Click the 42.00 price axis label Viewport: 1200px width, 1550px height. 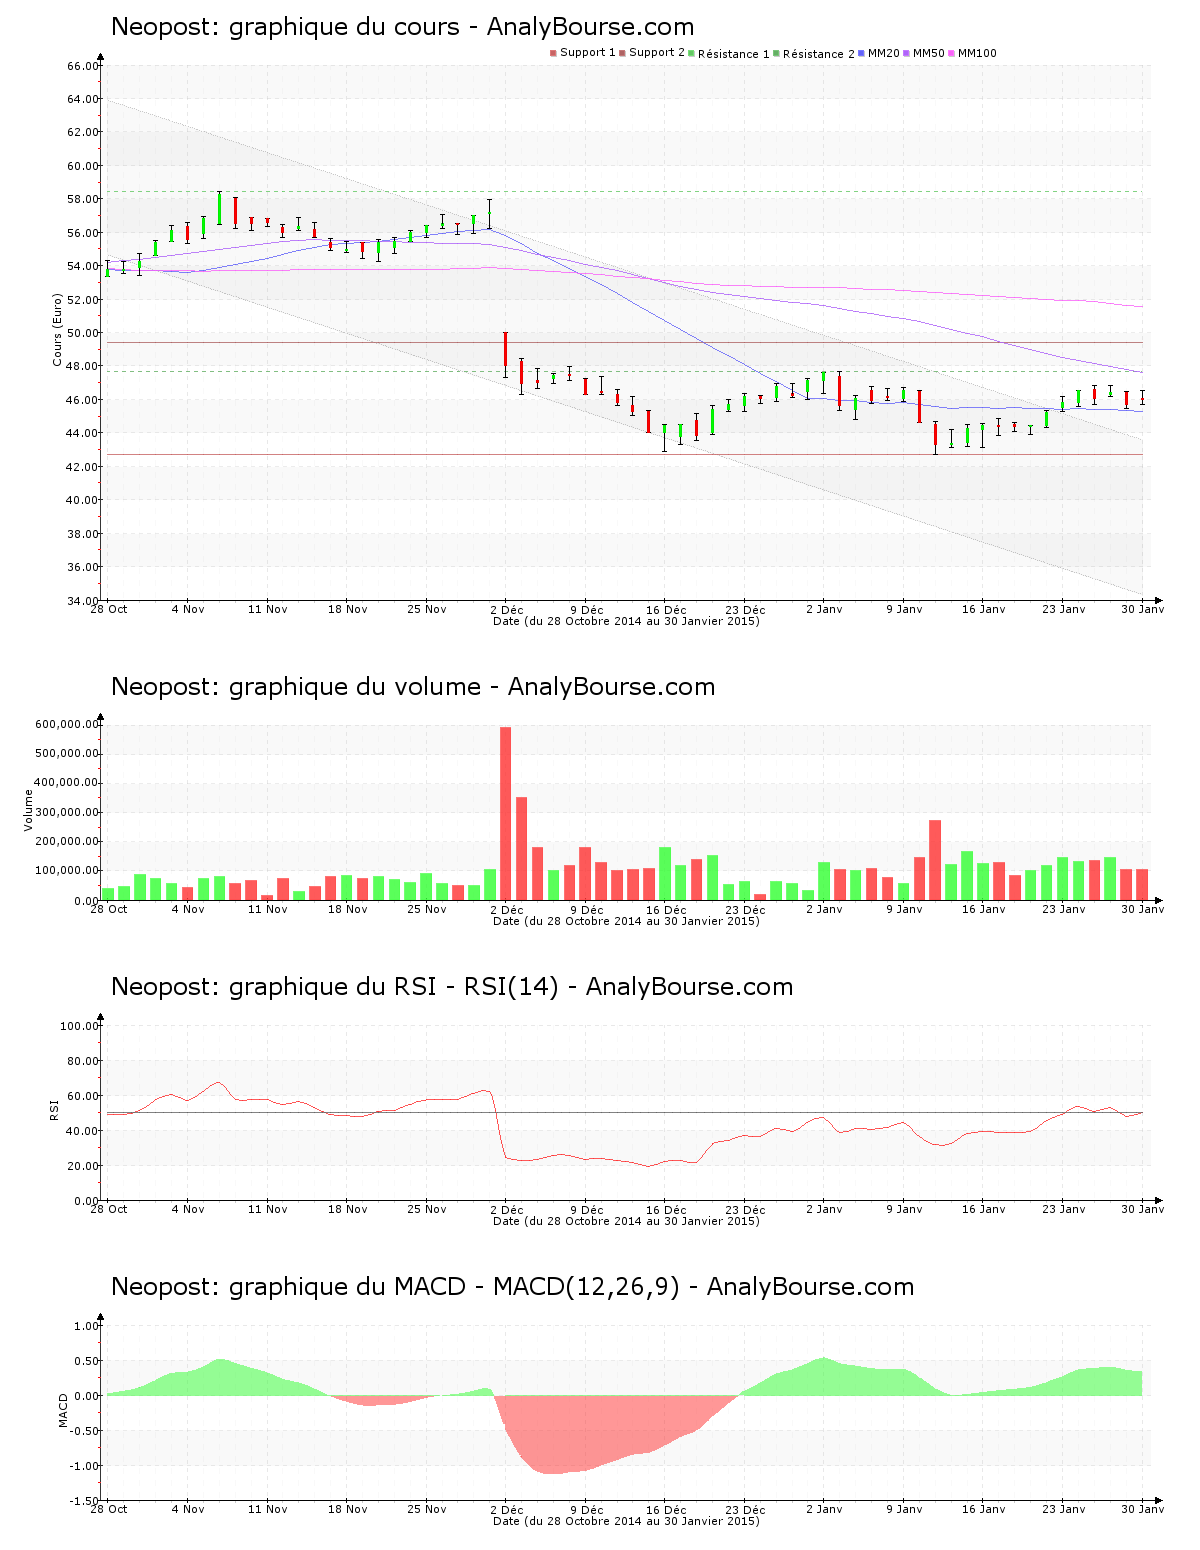coord(83,467)
